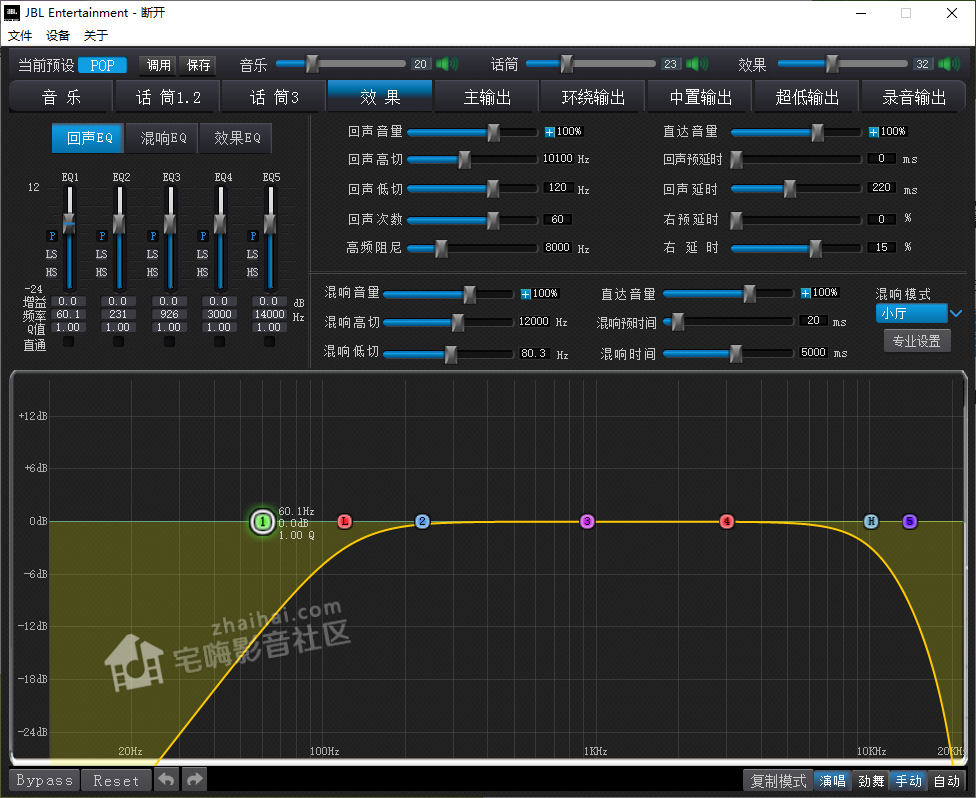Switch to 自动 mode
Viewport: 976px width, 798px height.
pyautogui.click(x=947, y=781)
